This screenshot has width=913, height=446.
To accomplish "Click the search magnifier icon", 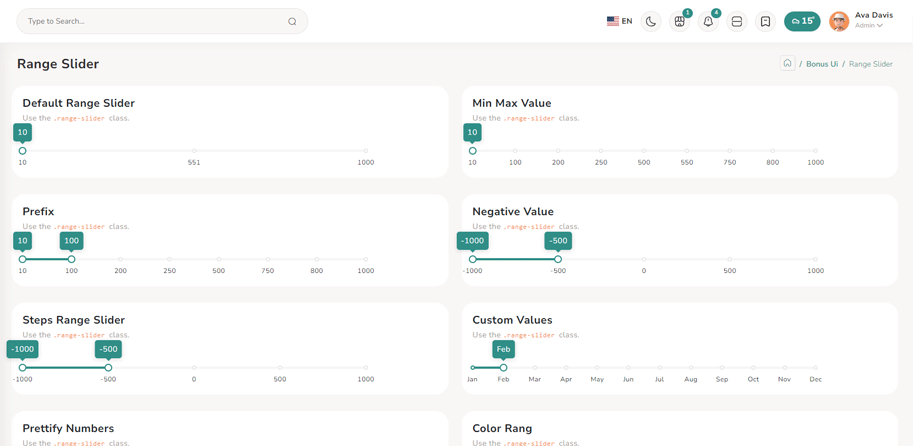I will click(x=292, y=21).
